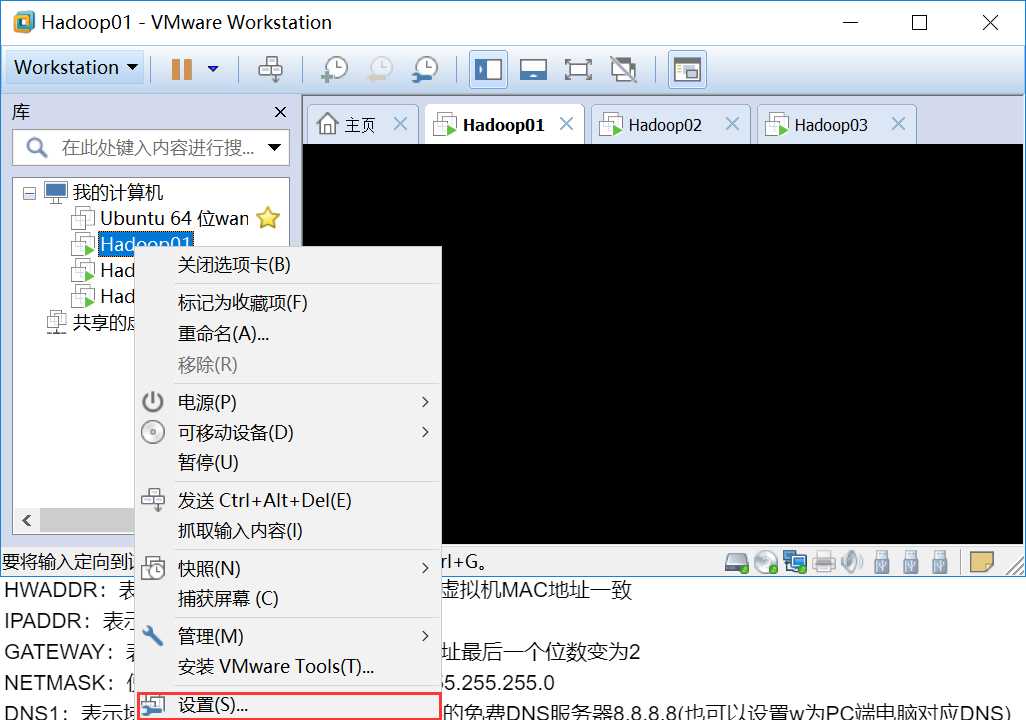Screen dimensions: 1026x720
Task: Open the Workstation dropdown menu
Action: click(x=75, y=67)
